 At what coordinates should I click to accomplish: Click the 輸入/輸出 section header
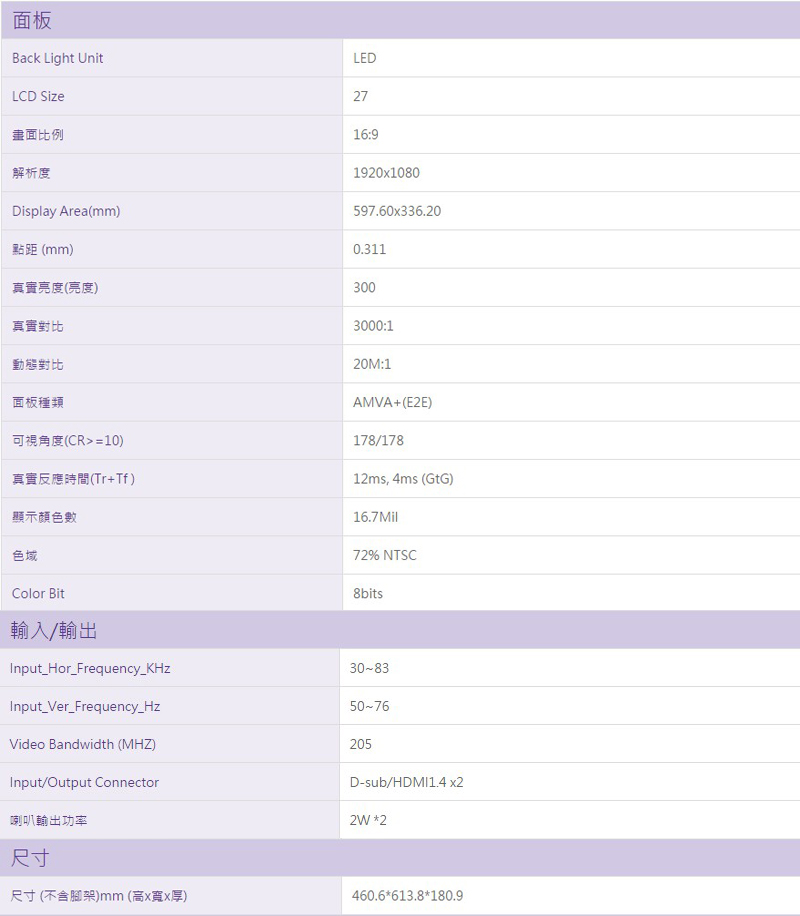coord(54,630)
